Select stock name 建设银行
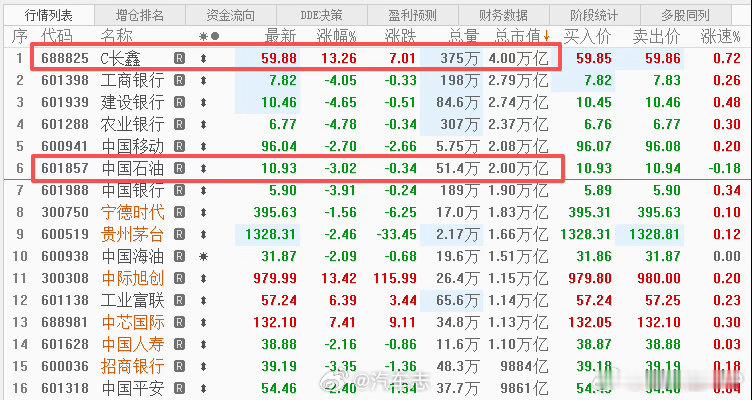The height and width of the screenshot is (400, 752). click(132, 102)
